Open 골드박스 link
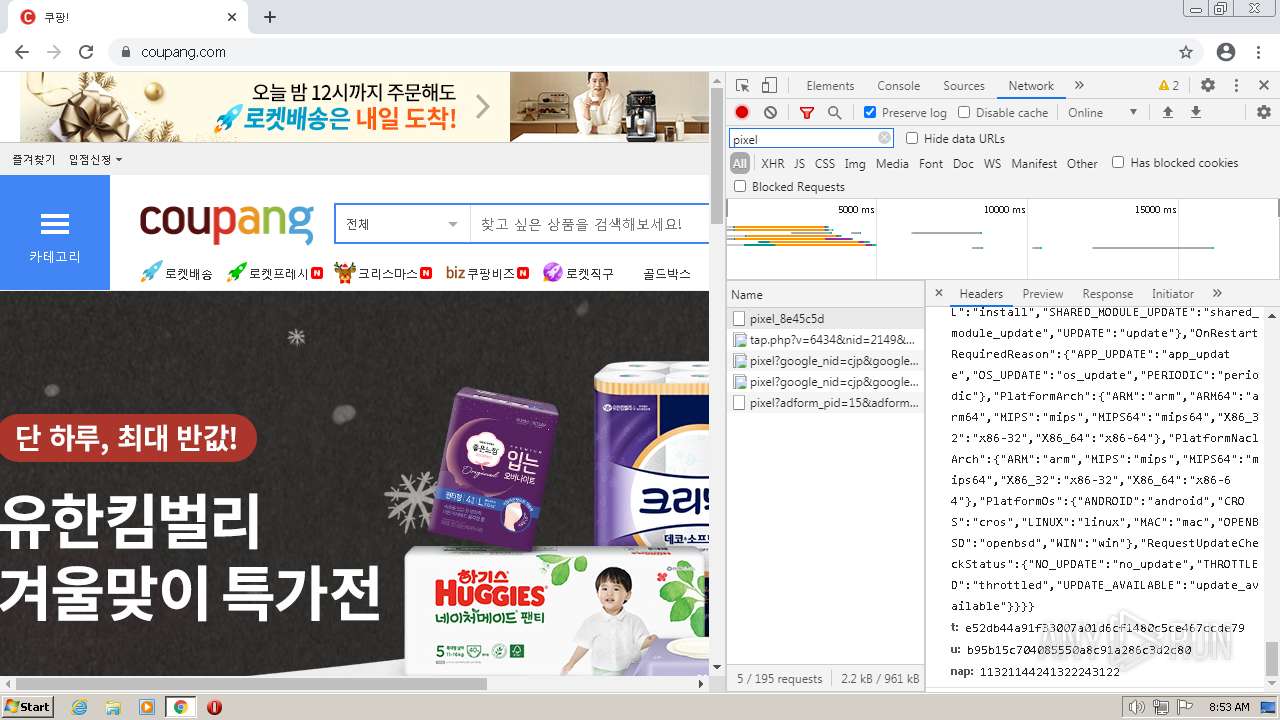1280x720 pixels. [667, 273]
